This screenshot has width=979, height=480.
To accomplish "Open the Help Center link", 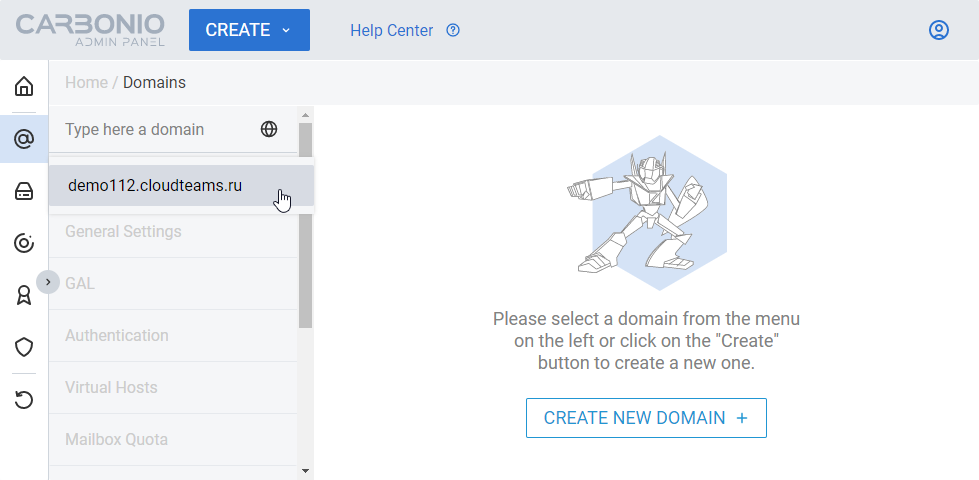I will tap(391, 30).
